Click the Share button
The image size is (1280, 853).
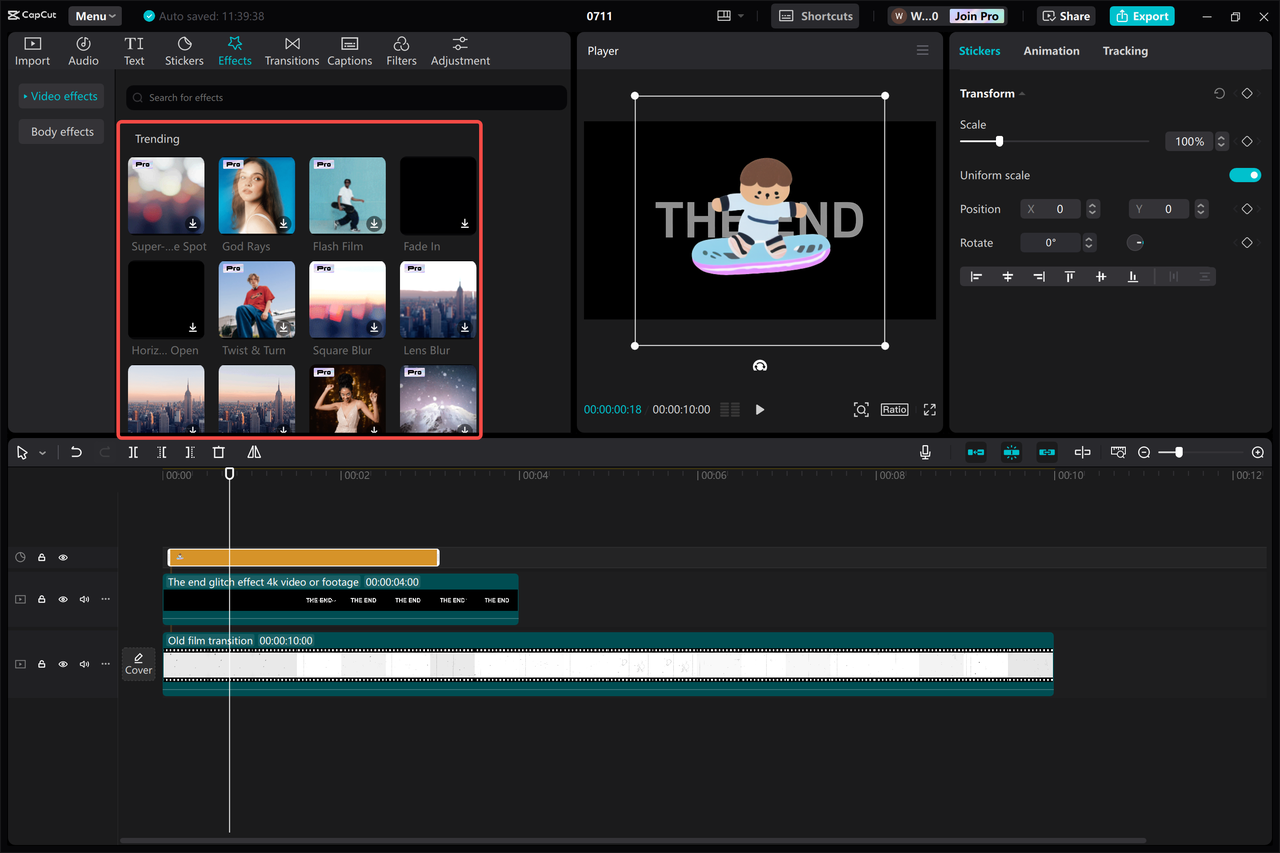point(1066,16)
